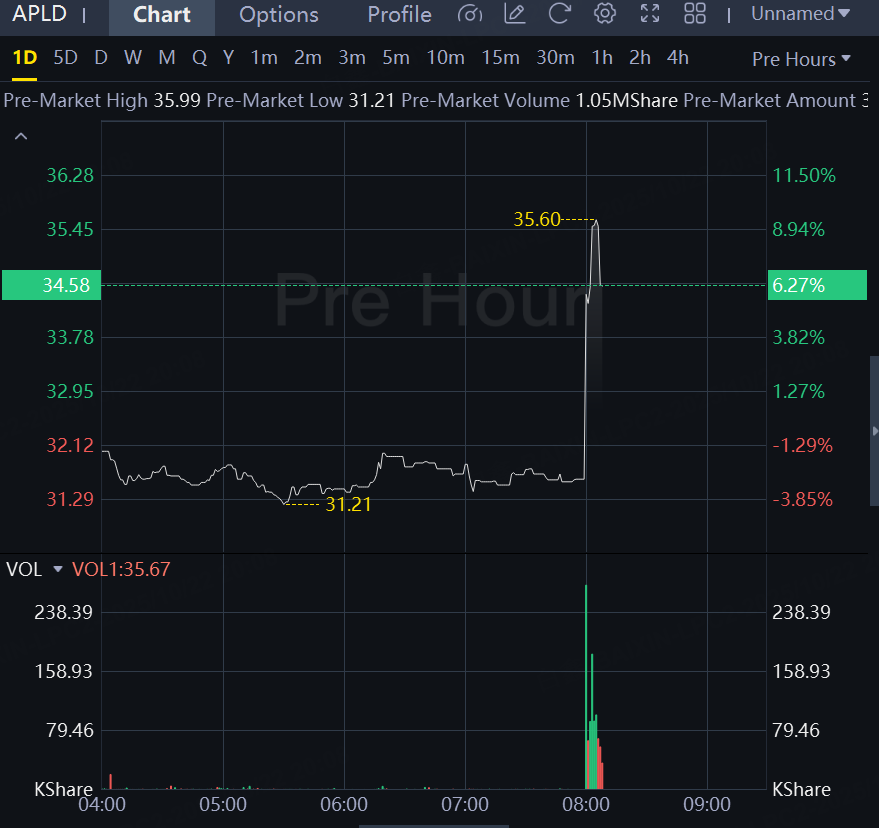This screenshot has width=879, height=828.
Task: Select the drawing pencil tool icon
Action: [514, 14]
